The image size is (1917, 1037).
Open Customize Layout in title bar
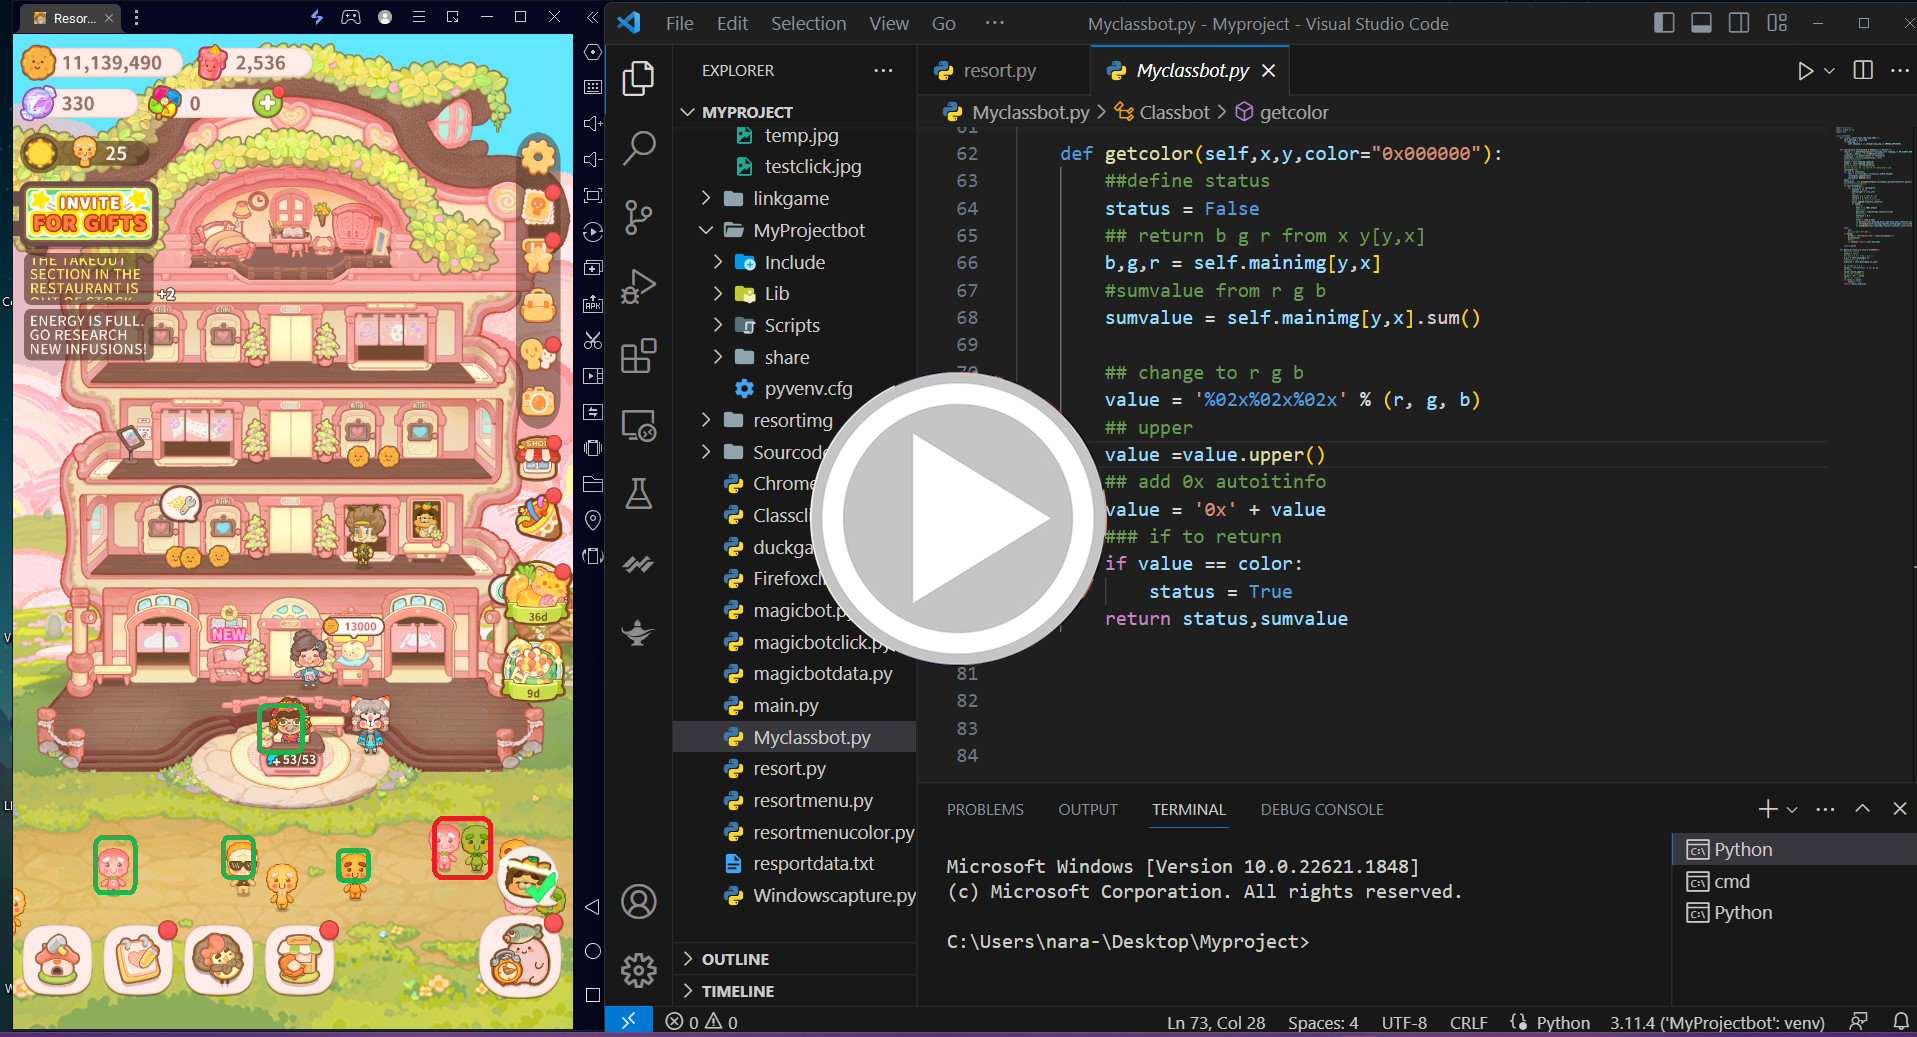click(1777, 23)
